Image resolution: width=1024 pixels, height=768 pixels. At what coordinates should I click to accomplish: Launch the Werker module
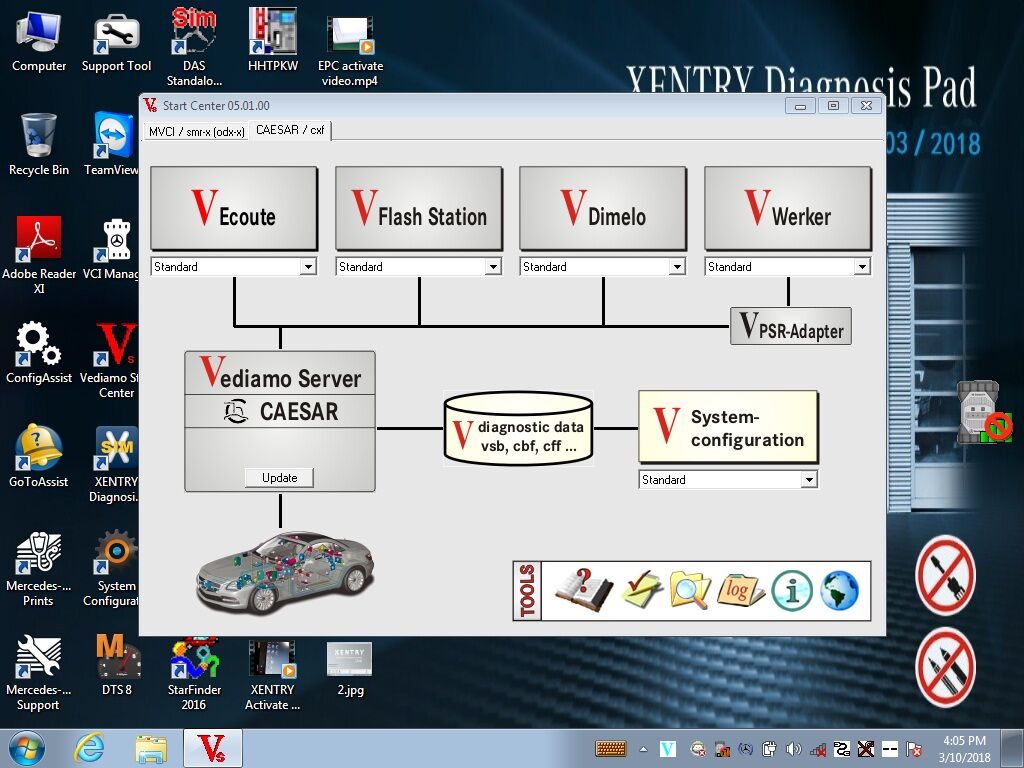788,208
